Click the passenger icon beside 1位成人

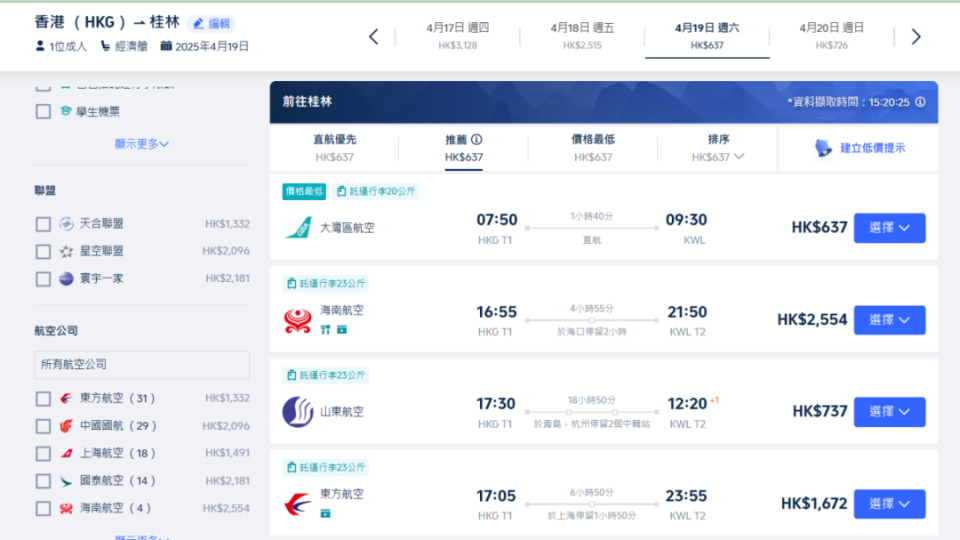click(40, 46)
